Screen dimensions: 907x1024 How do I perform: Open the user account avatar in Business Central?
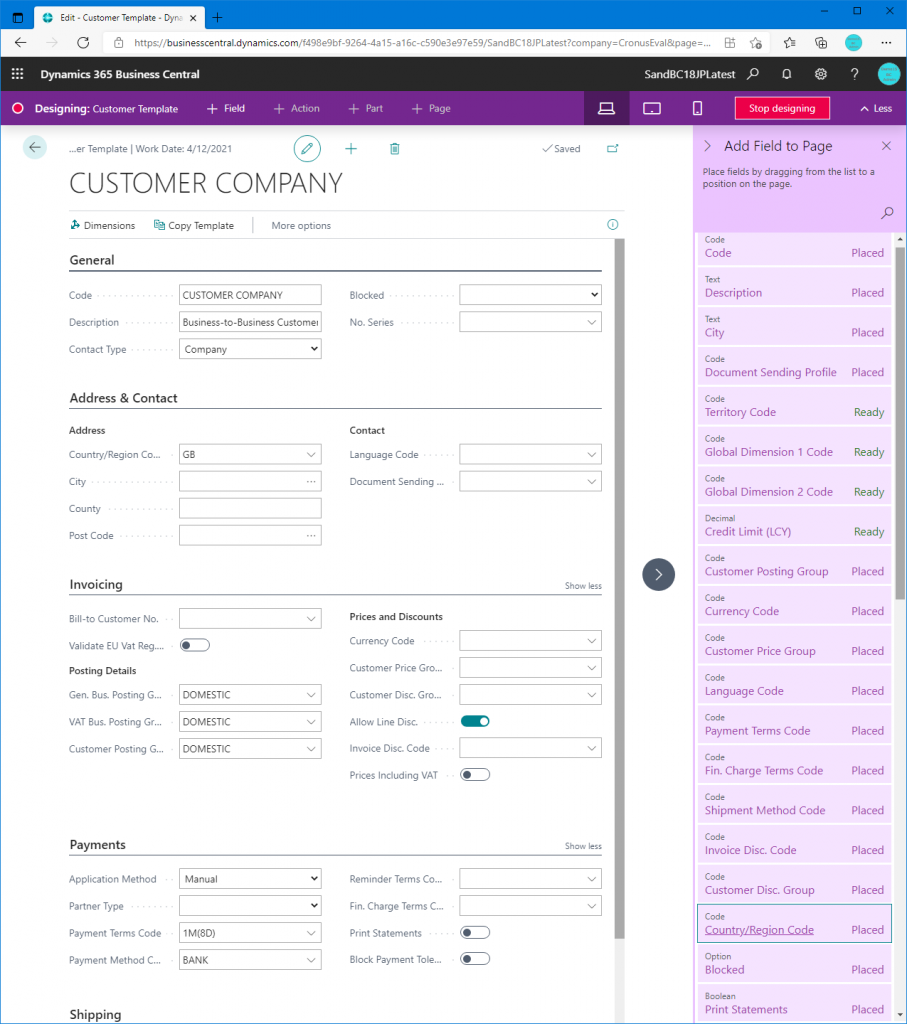point(888,74)
